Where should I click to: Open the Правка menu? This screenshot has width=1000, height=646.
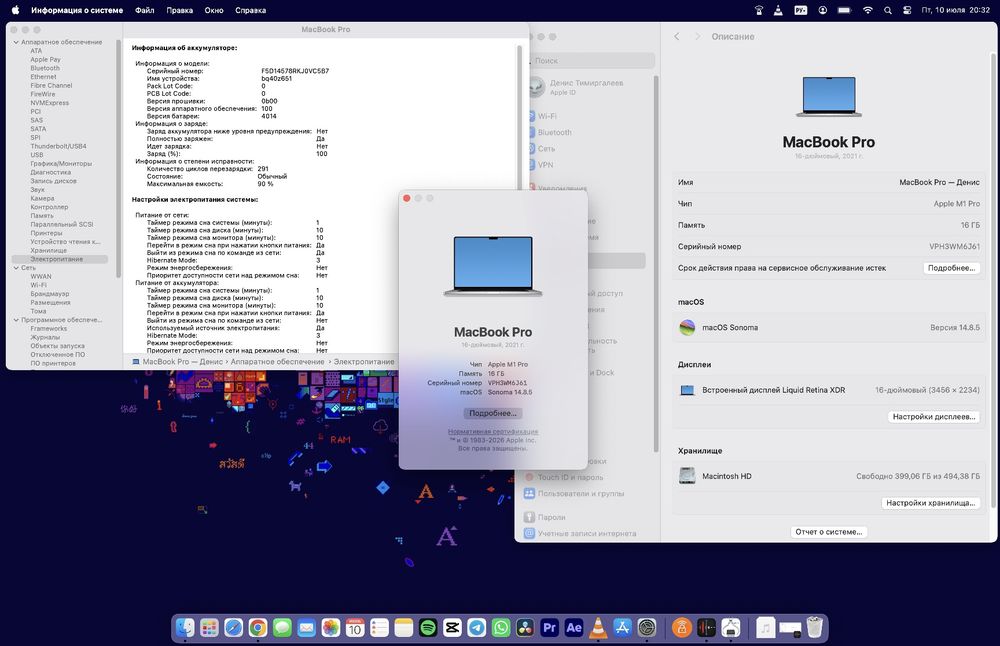click(180, 10)
